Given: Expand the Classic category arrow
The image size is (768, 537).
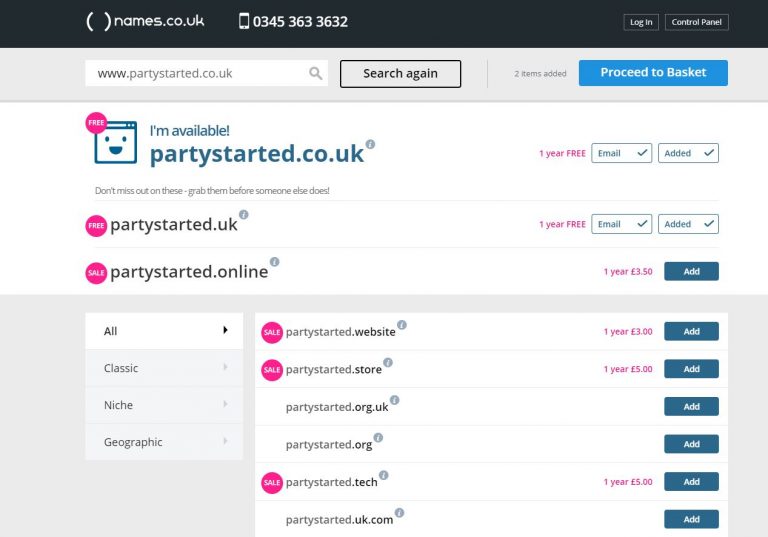Looking at the screenshot, I should click(x=225, y=368).
